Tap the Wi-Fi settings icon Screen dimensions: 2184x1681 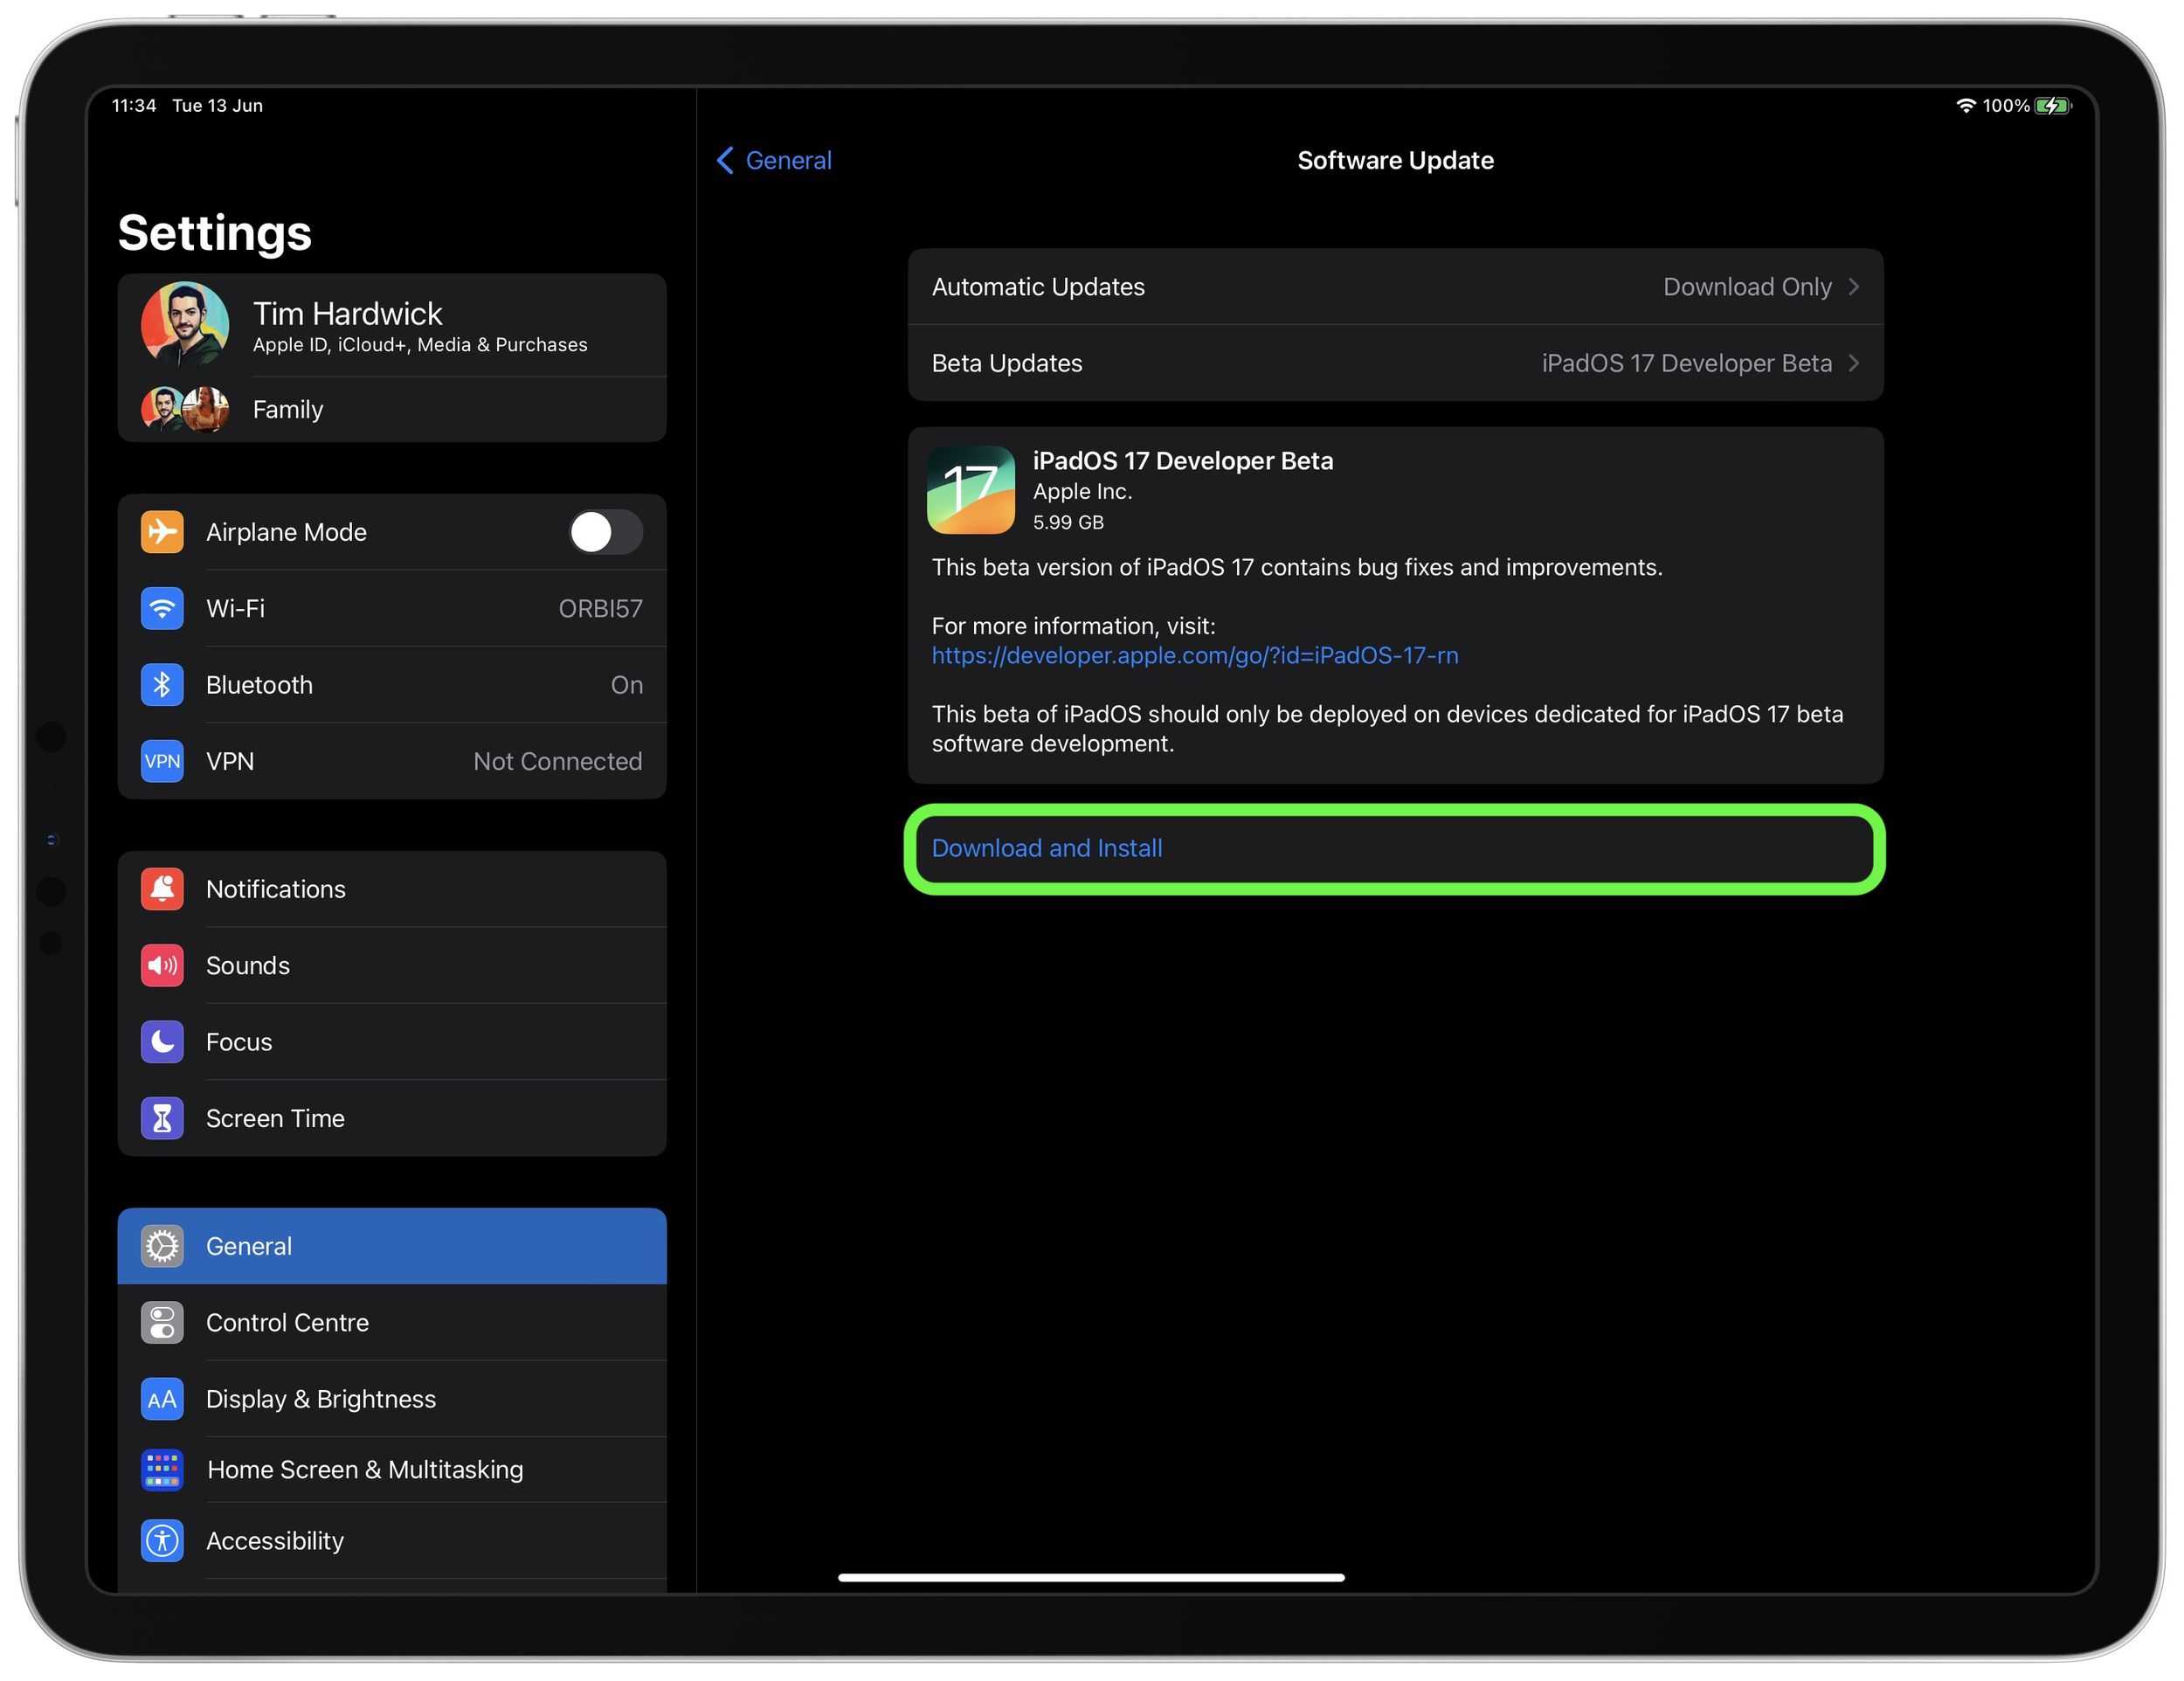click(162, 608)
